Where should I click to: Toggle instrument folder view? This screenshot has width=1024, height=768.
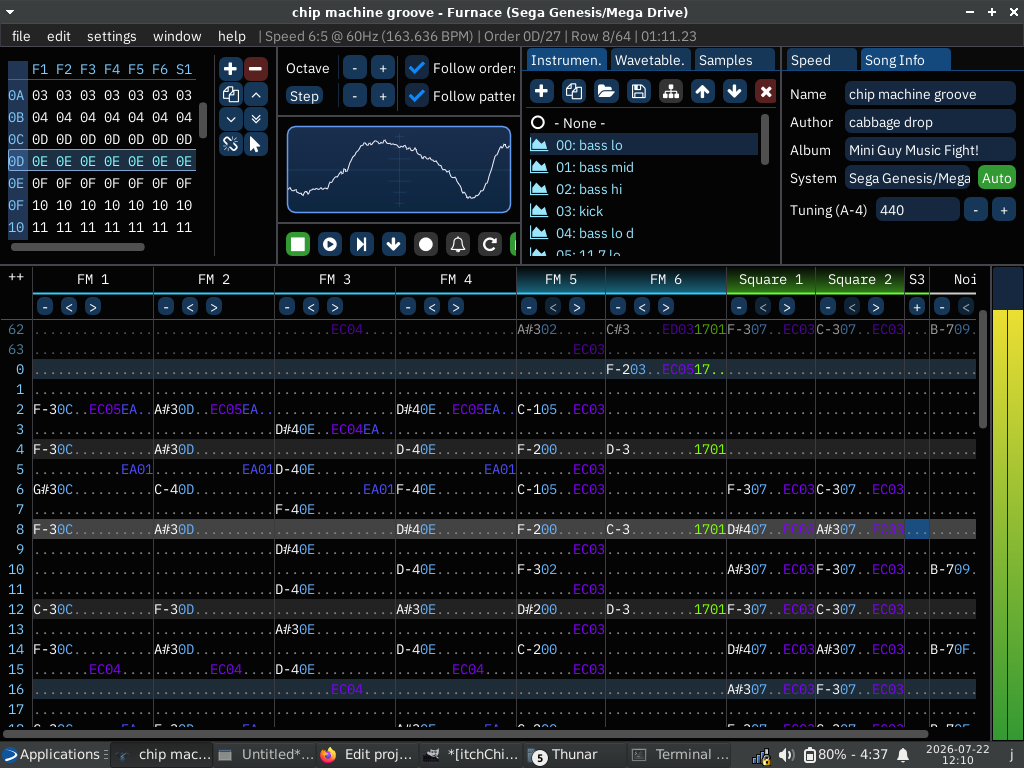(x=671, y=91)
